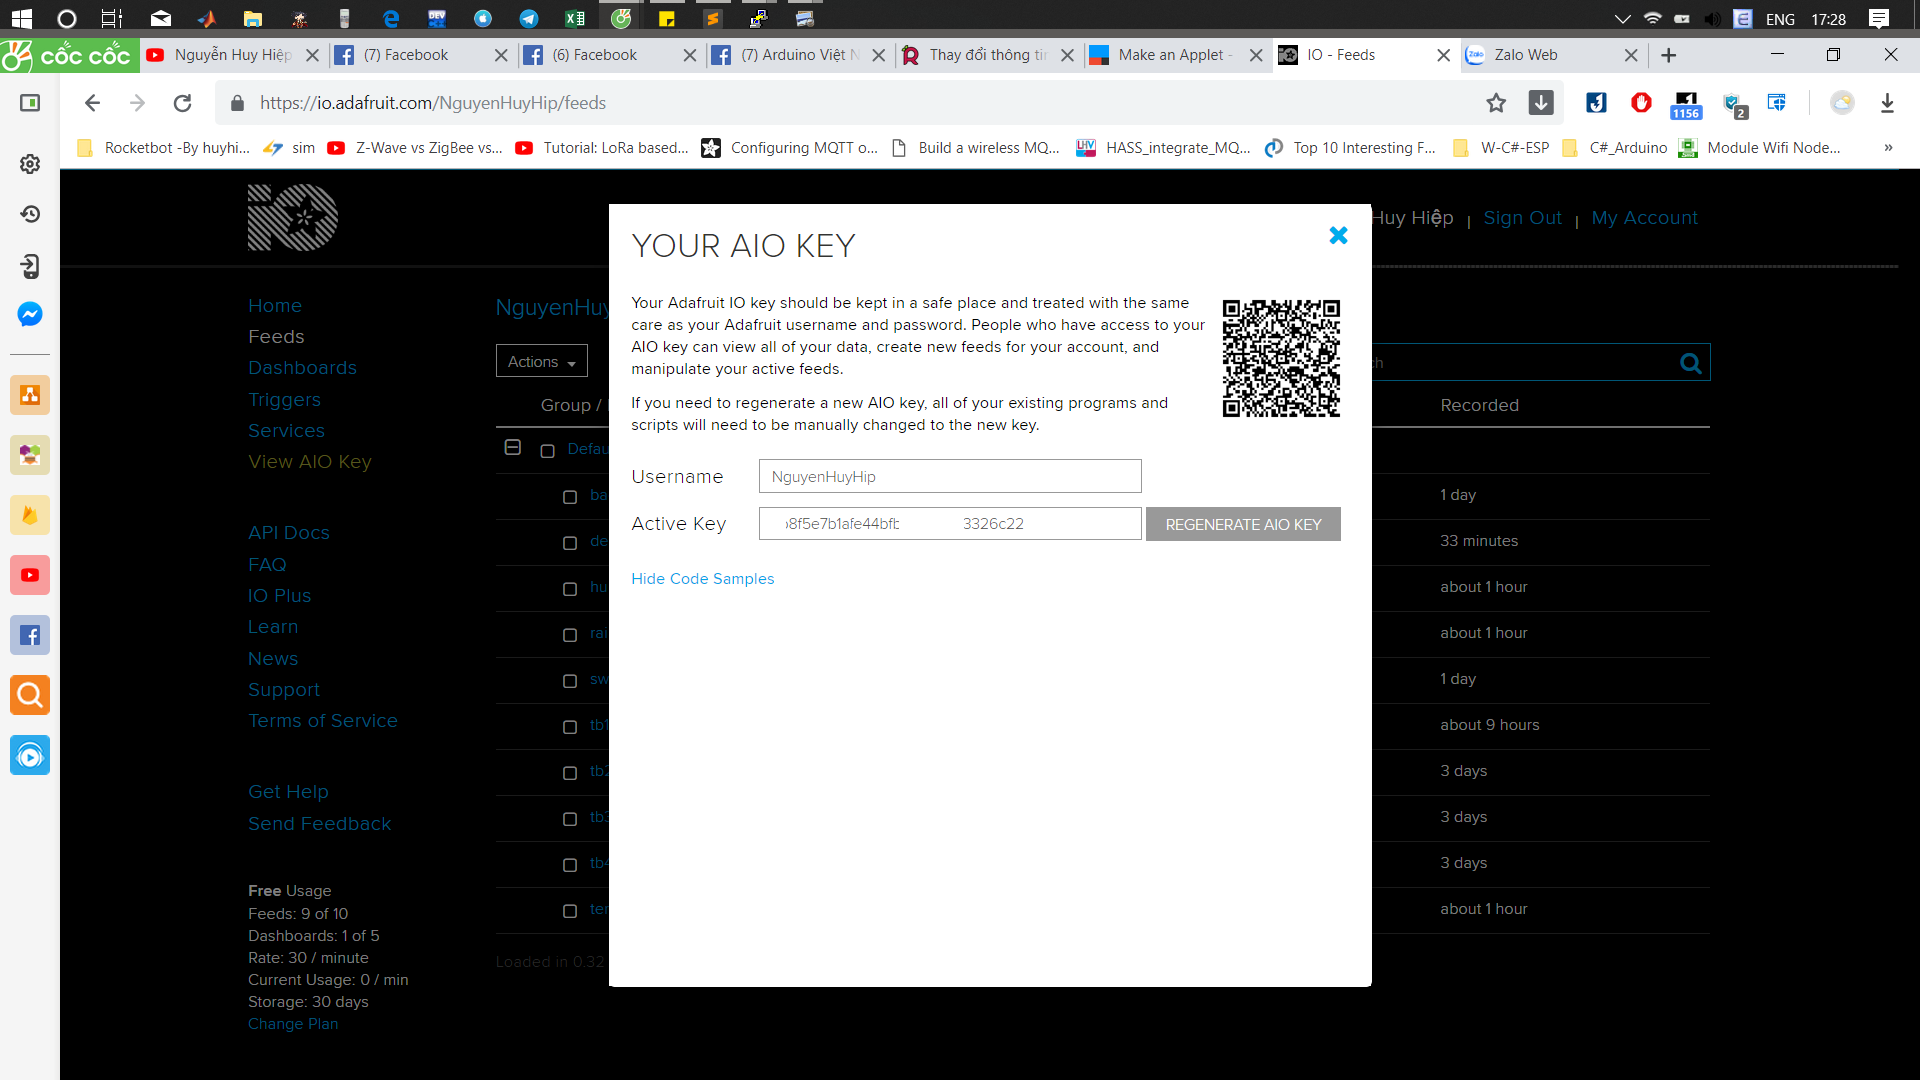Open the browser downloads icon
The width and height of the screenshot is (1920, 1080).
[1887, 103]
